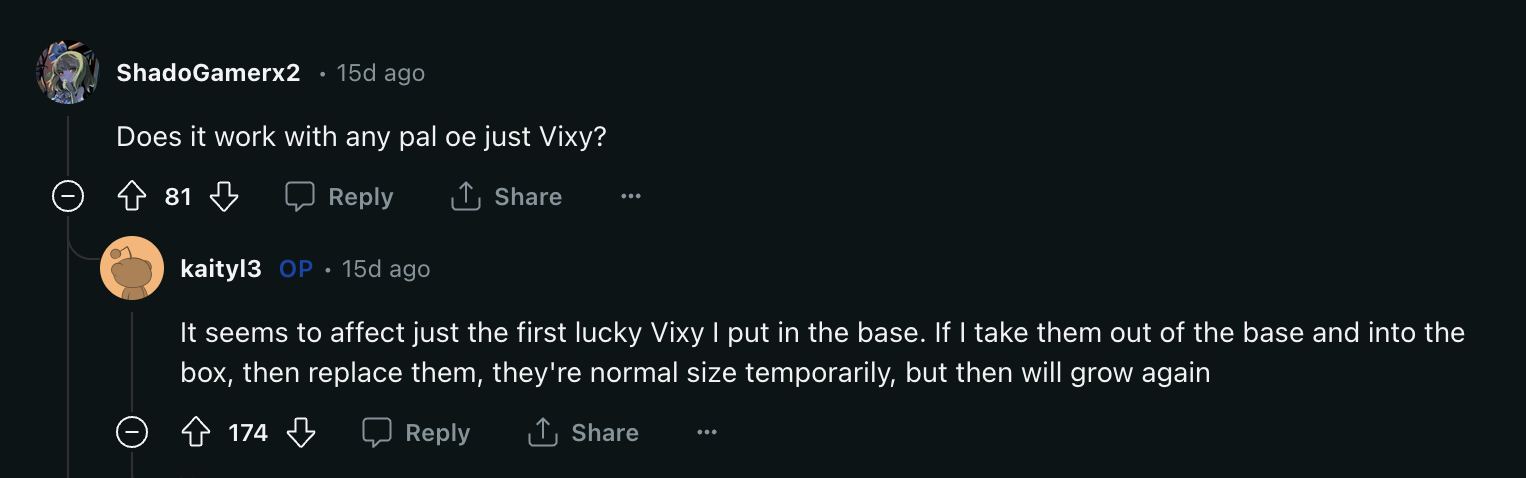Click the 174 vote count on kaityl3's reply
Screen dimensions: 1526x478
coord(248,433)
